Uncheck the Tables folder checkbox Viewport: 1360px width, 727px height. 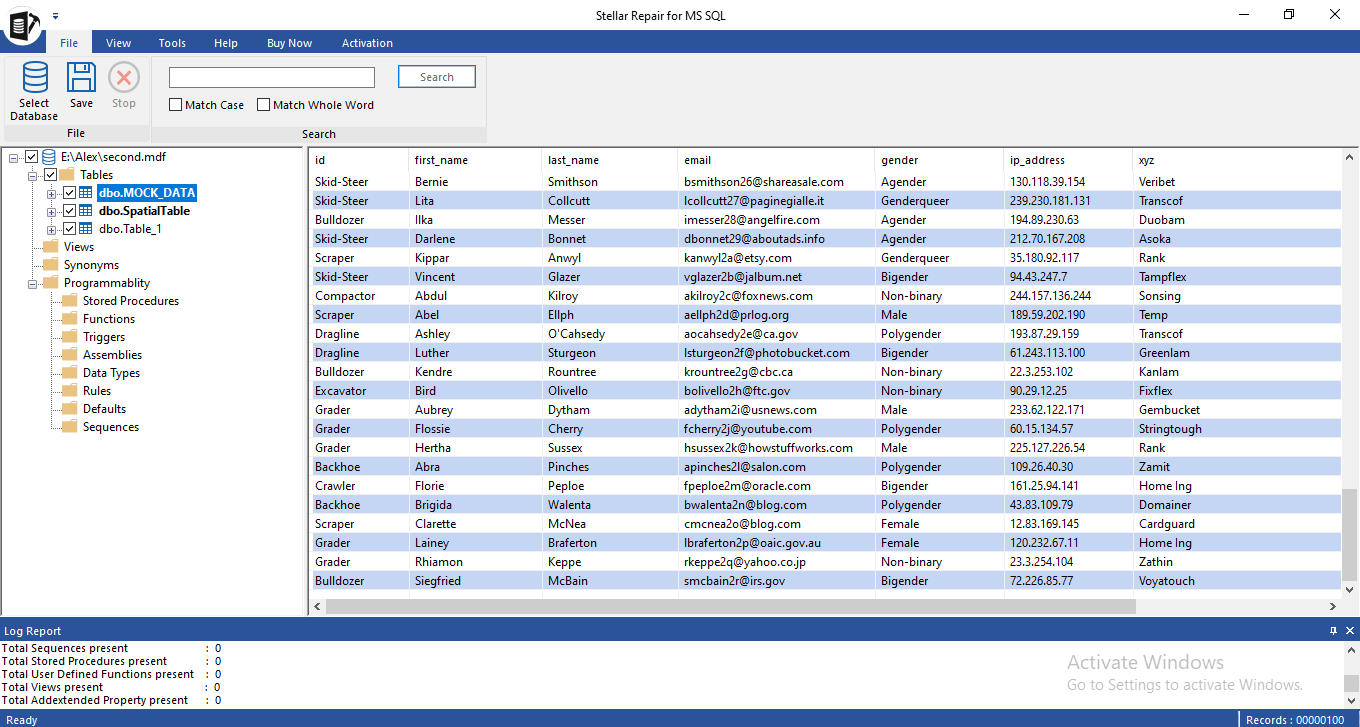click(x=51, y=175)
